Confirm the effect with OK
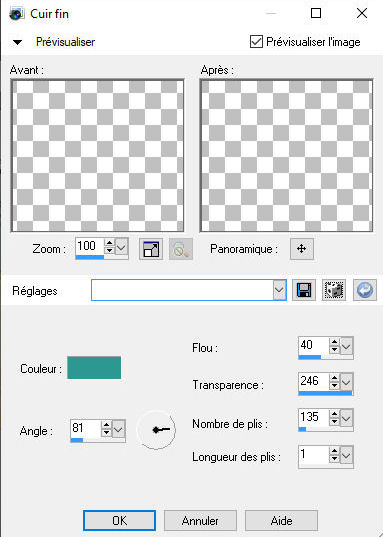Image resolution: width=383 pixels, height=537 pixels. (x=119, y=521)
